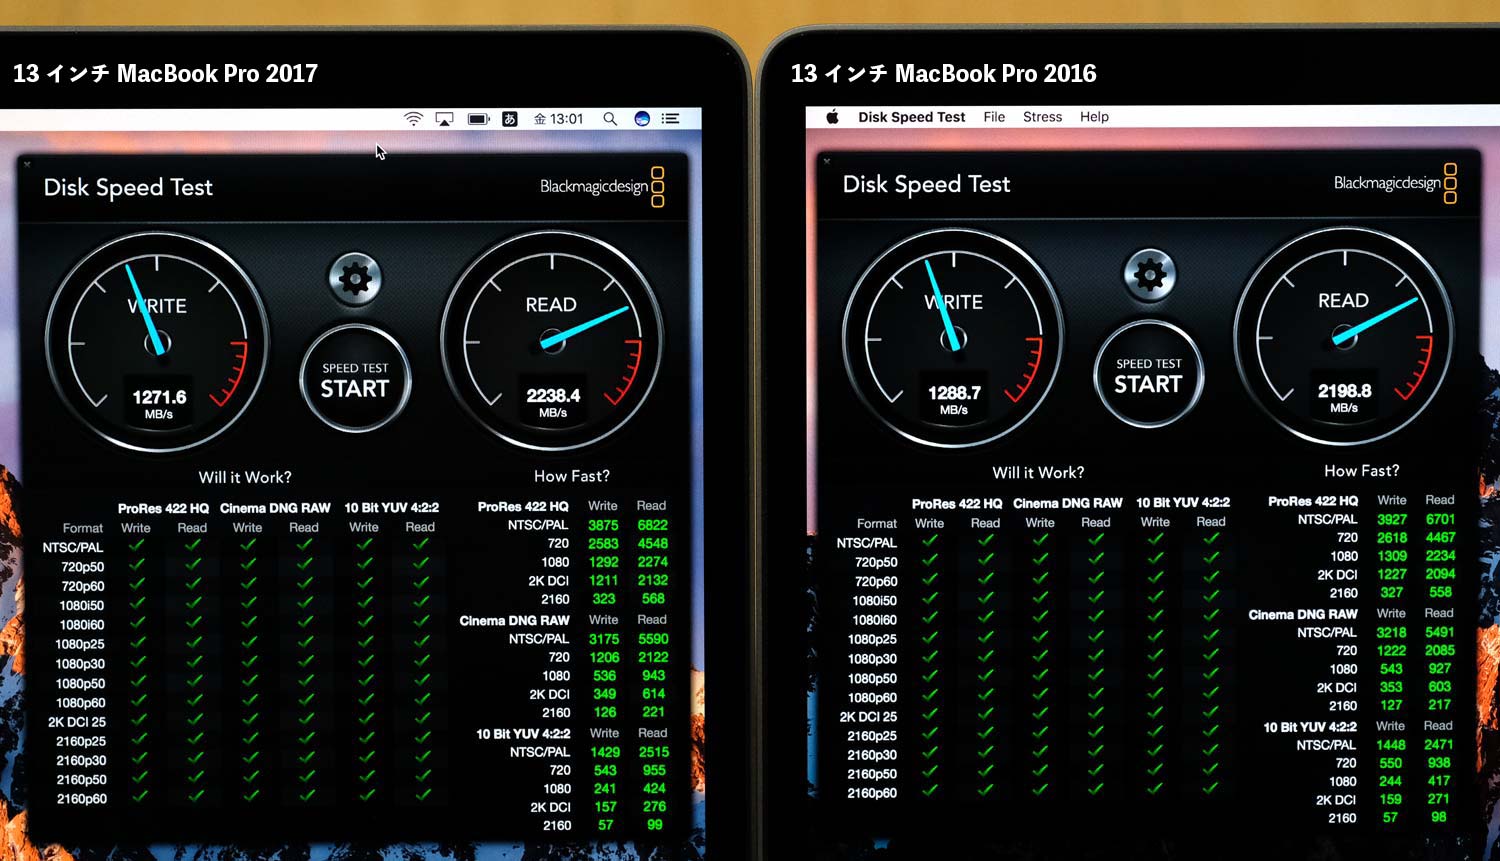Start speed test on 2017 MacBook

pyautogui.click(x=355, y=379)
